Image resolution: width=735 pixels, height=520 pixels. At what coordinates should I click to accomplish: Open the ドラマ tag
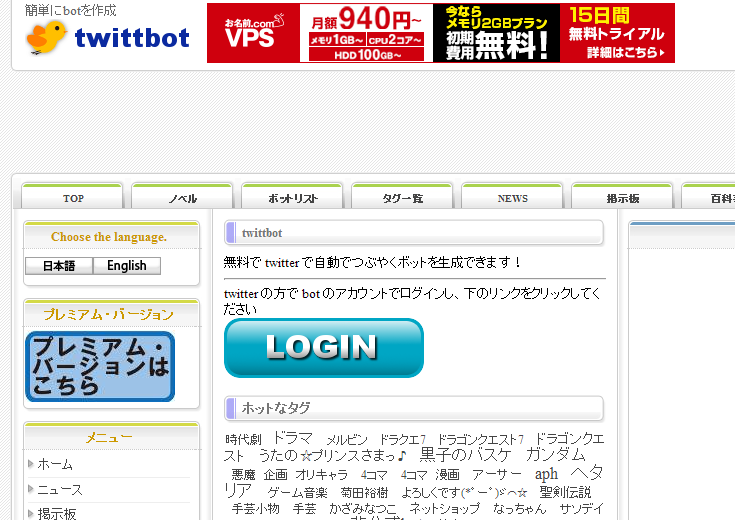coord(292,438)
